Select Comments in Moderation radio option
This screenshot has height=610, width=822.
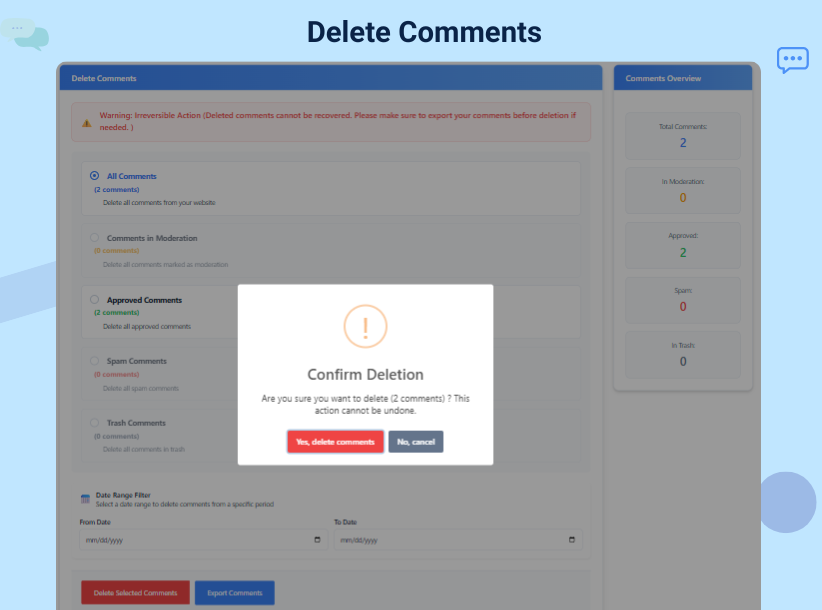tap(94, 237)
